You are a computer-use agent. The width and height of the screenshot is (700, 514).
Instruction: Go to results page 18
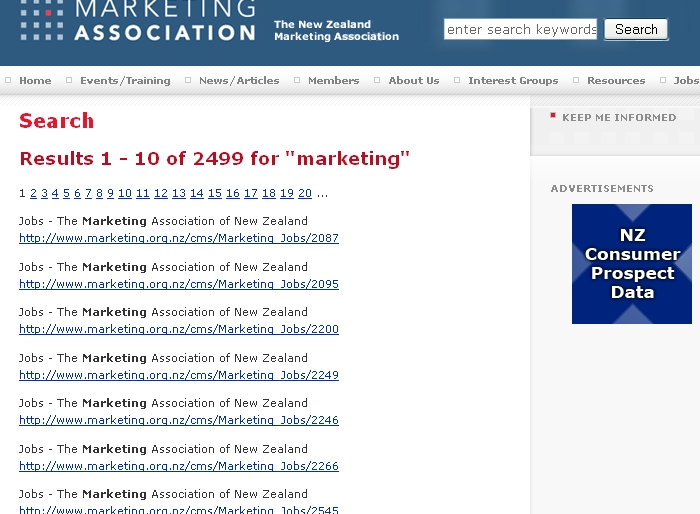(x=269, y=193)
